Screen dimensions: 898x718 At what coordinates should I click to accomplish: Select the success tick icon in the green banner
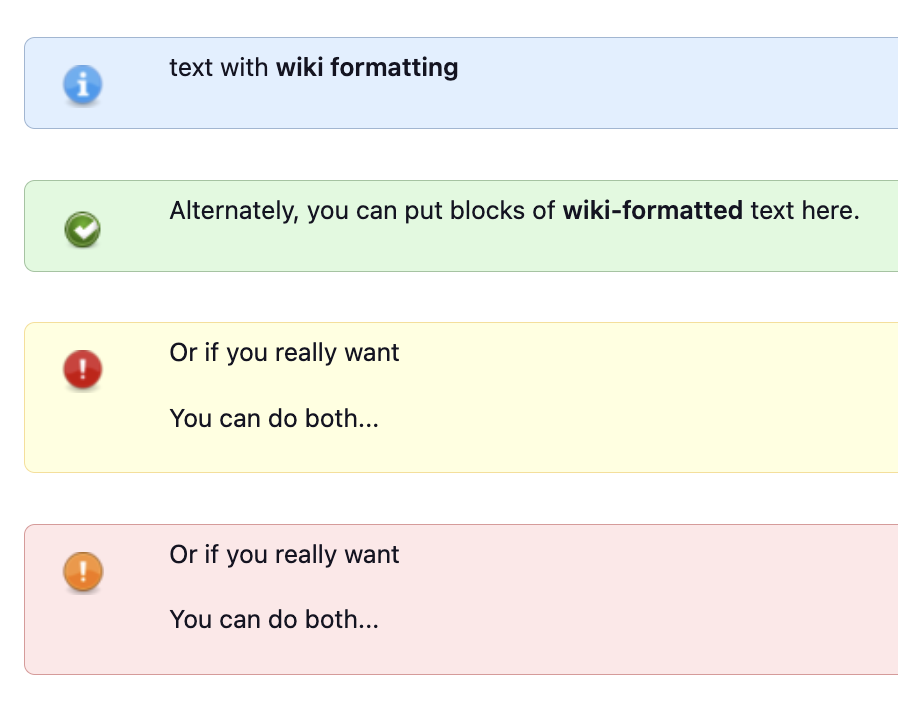pos(82,228)
